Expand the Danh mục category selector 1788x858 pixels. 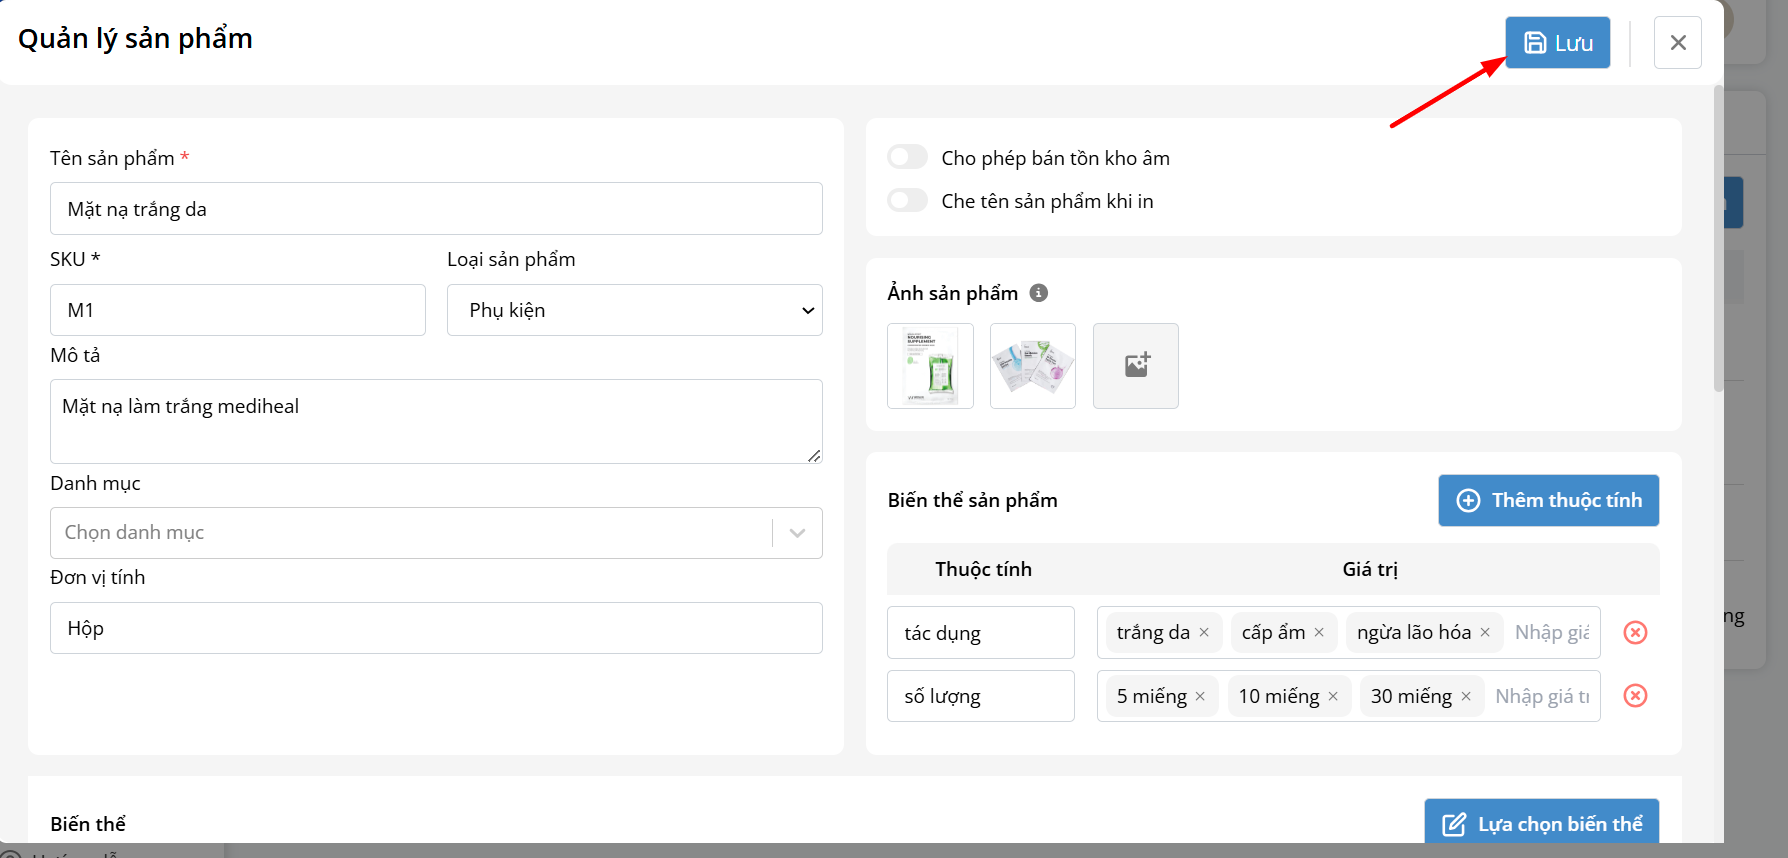797,533
